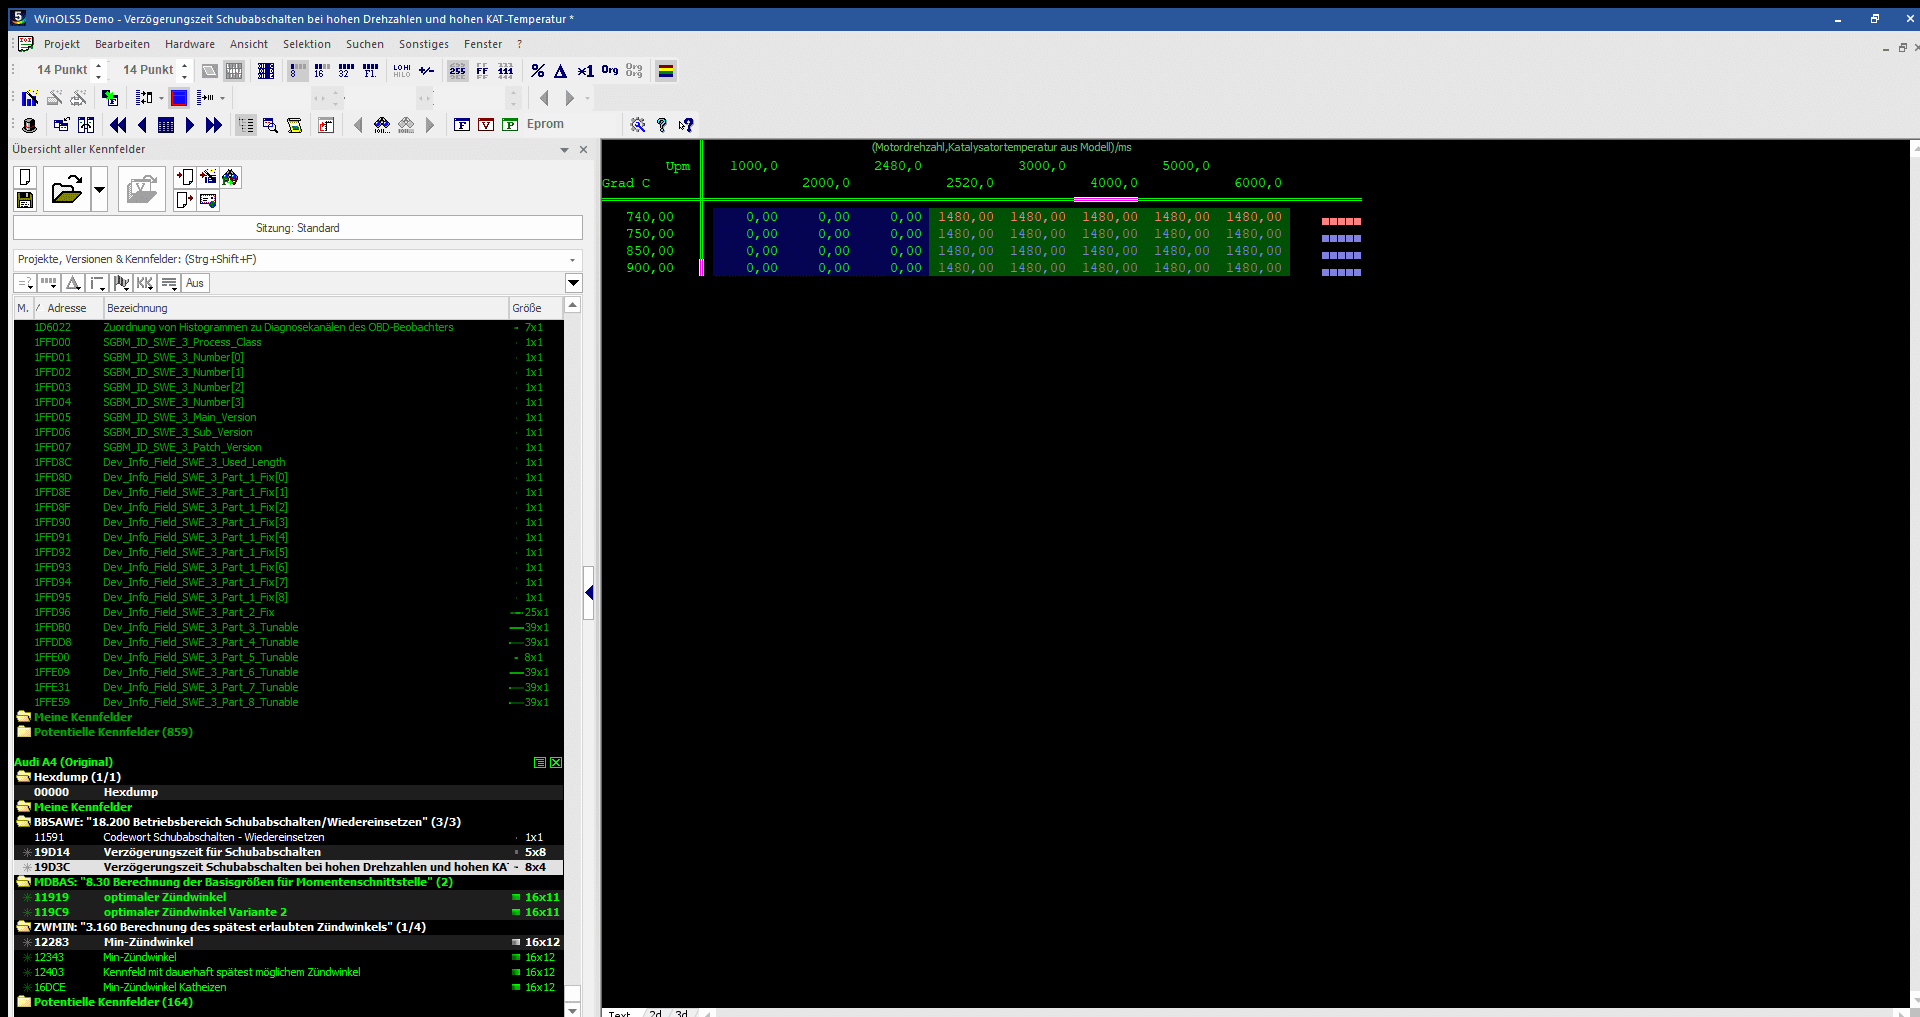Open dropdown arrow beside open-folder button
This screenshot has width=1920, height=1017.
[99, 189]
